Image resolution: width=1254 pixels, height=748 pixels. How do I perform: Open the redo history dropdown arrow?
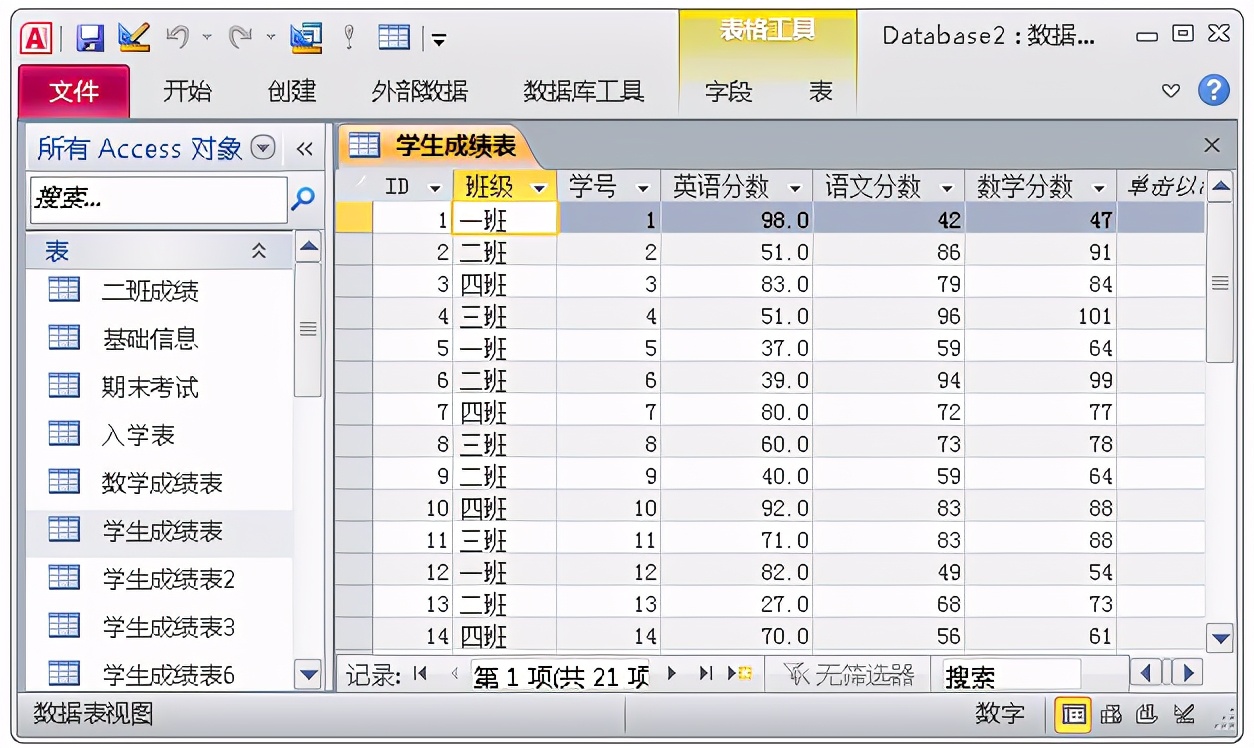[270, 38]
